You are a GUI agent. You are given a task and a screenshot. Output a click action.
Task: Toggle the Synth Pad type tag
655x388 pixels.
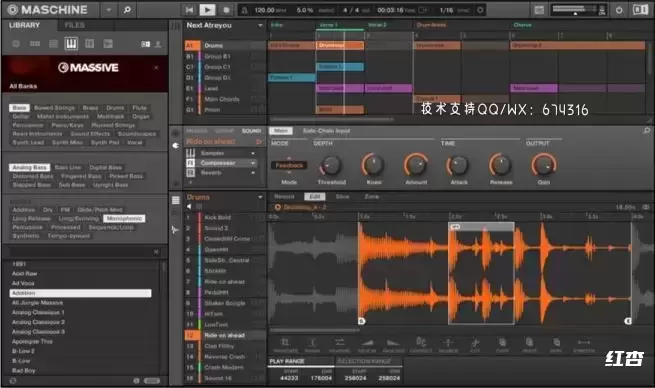click(x=105, y=142)
